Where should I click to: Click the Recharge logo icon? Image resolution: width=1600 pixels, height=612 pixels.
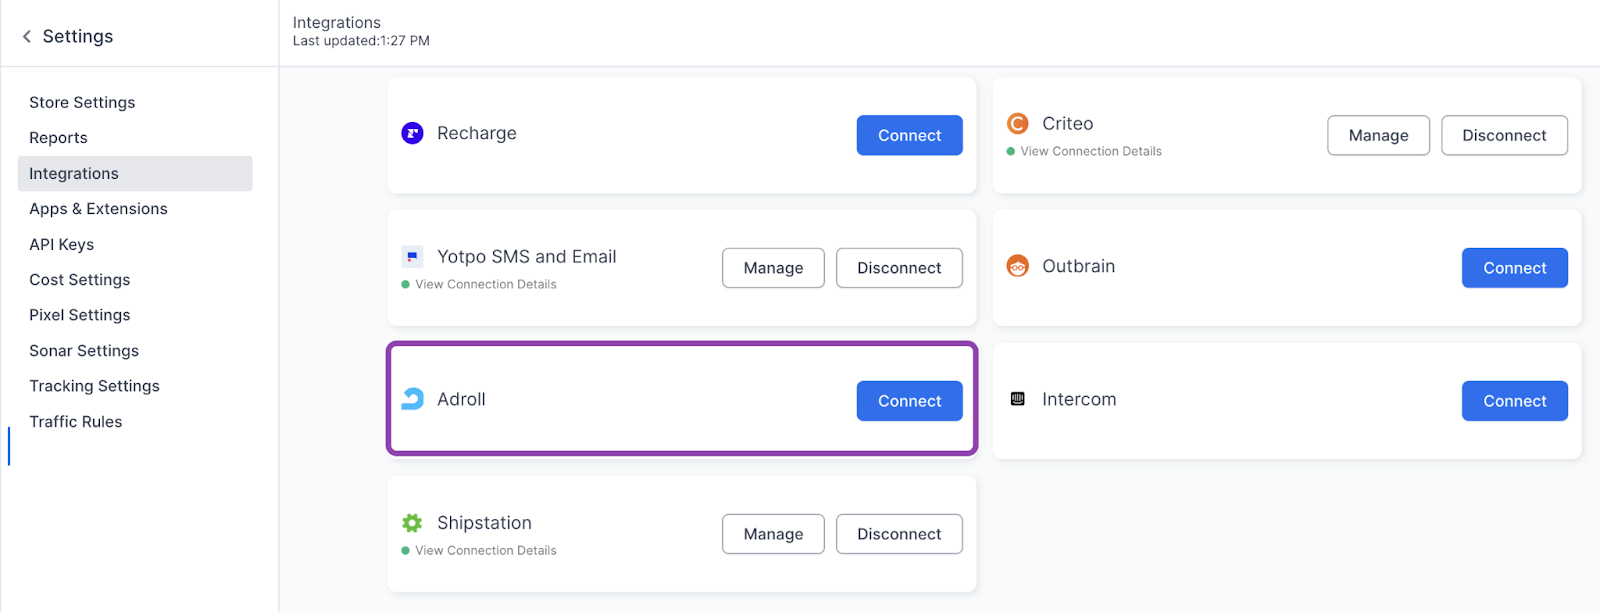(x=412, y=133)
